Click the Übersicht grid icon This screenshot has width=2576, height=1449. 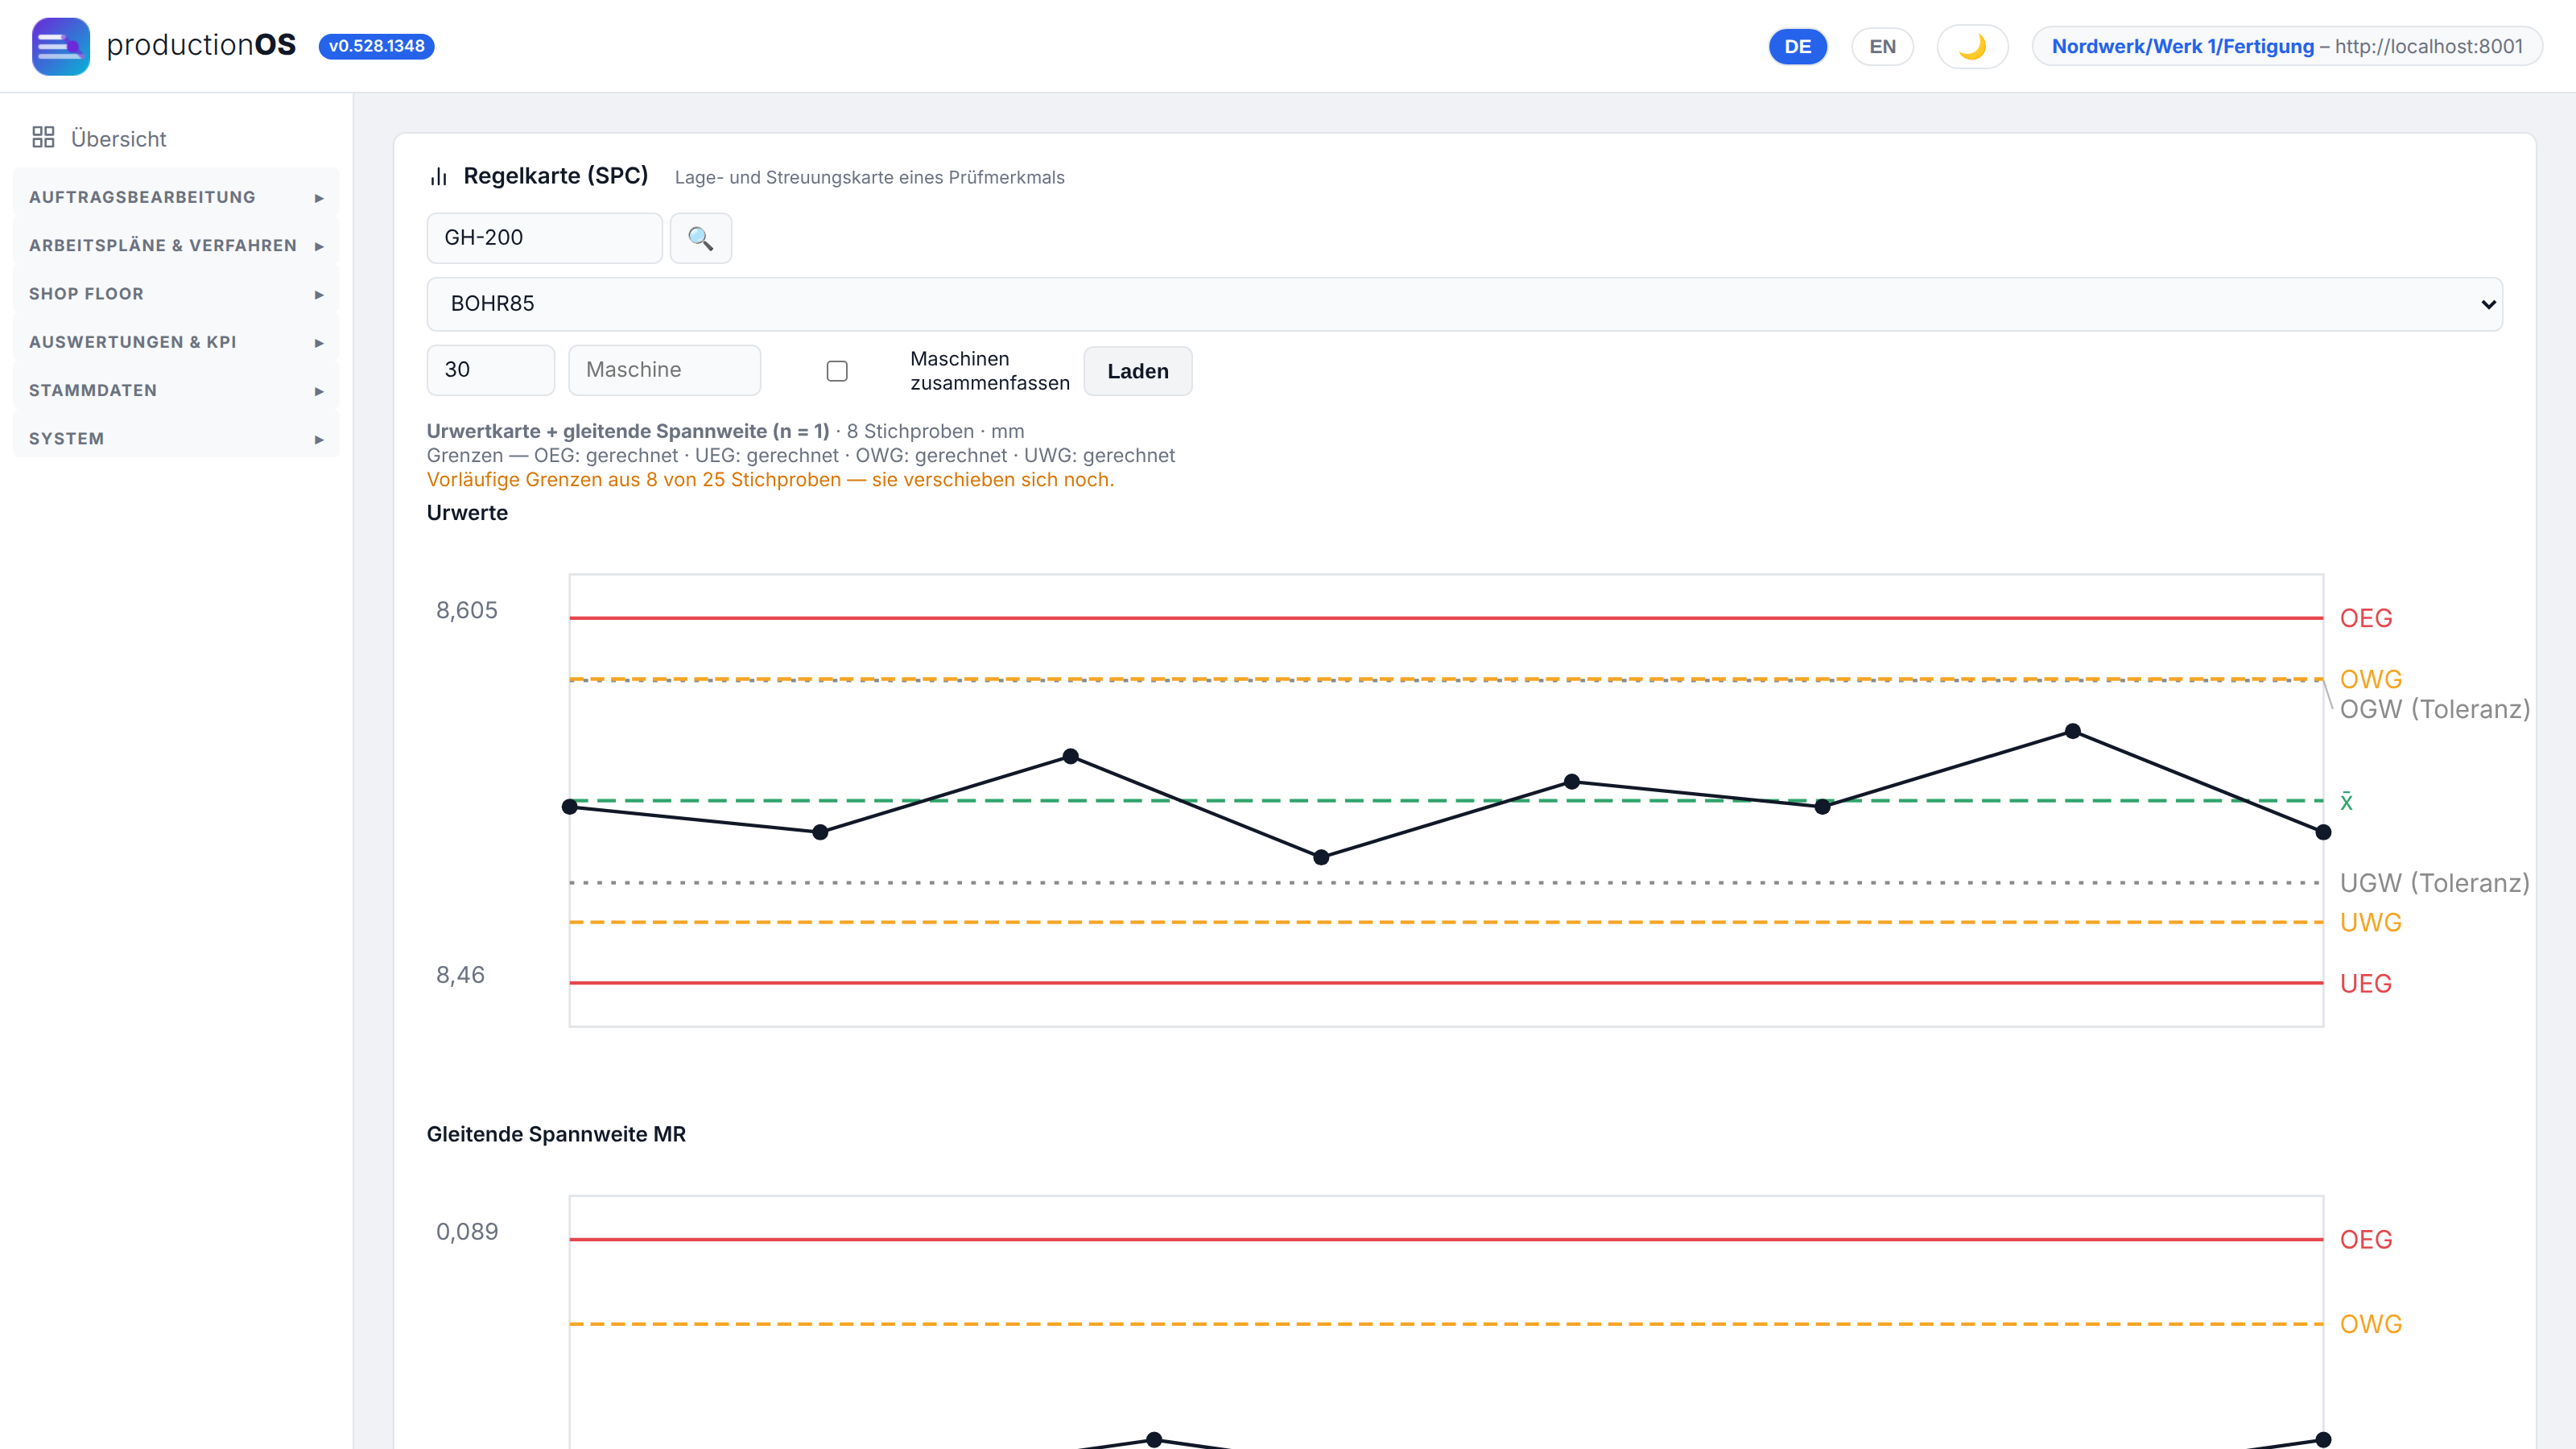pyautogui.click(x=43, y=138)
